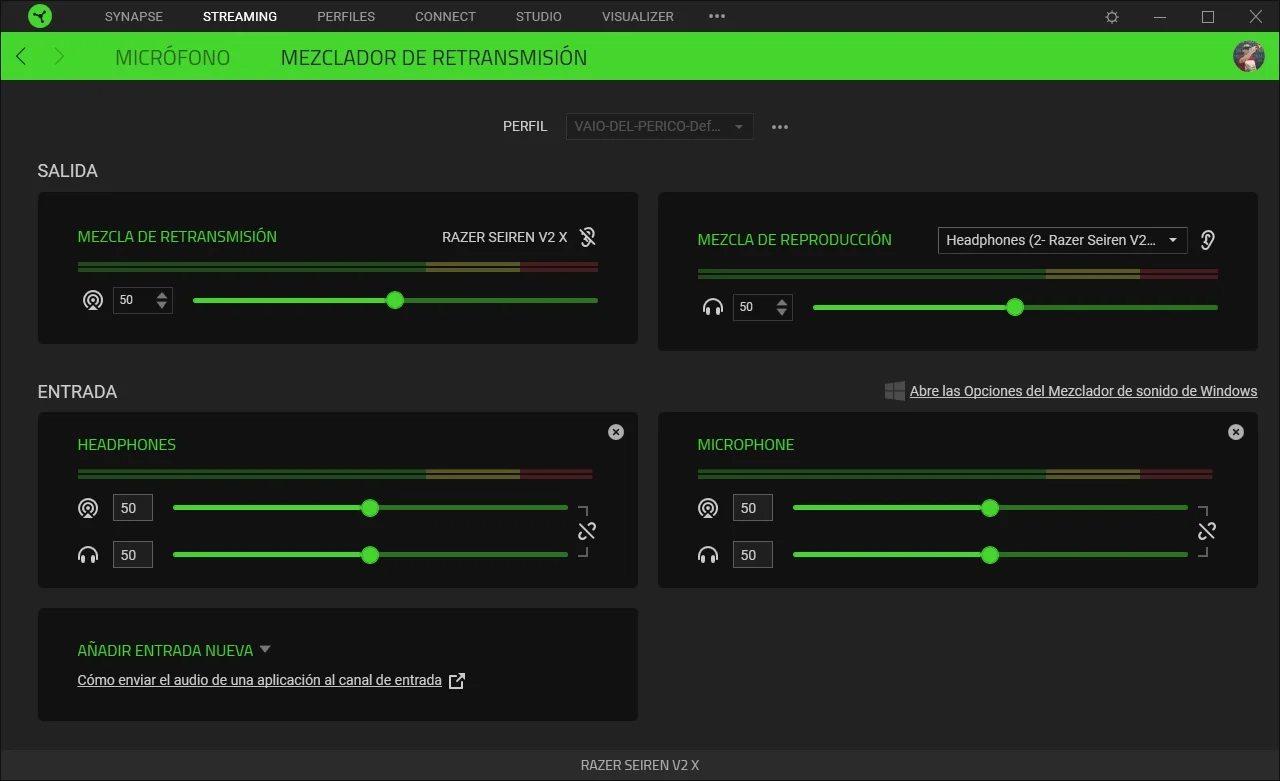Screen dimensions: 1280x781
Task: Decrease broadcast mix volume stepper down arrow
Action: pyautogui.click(x=162, y=306)
